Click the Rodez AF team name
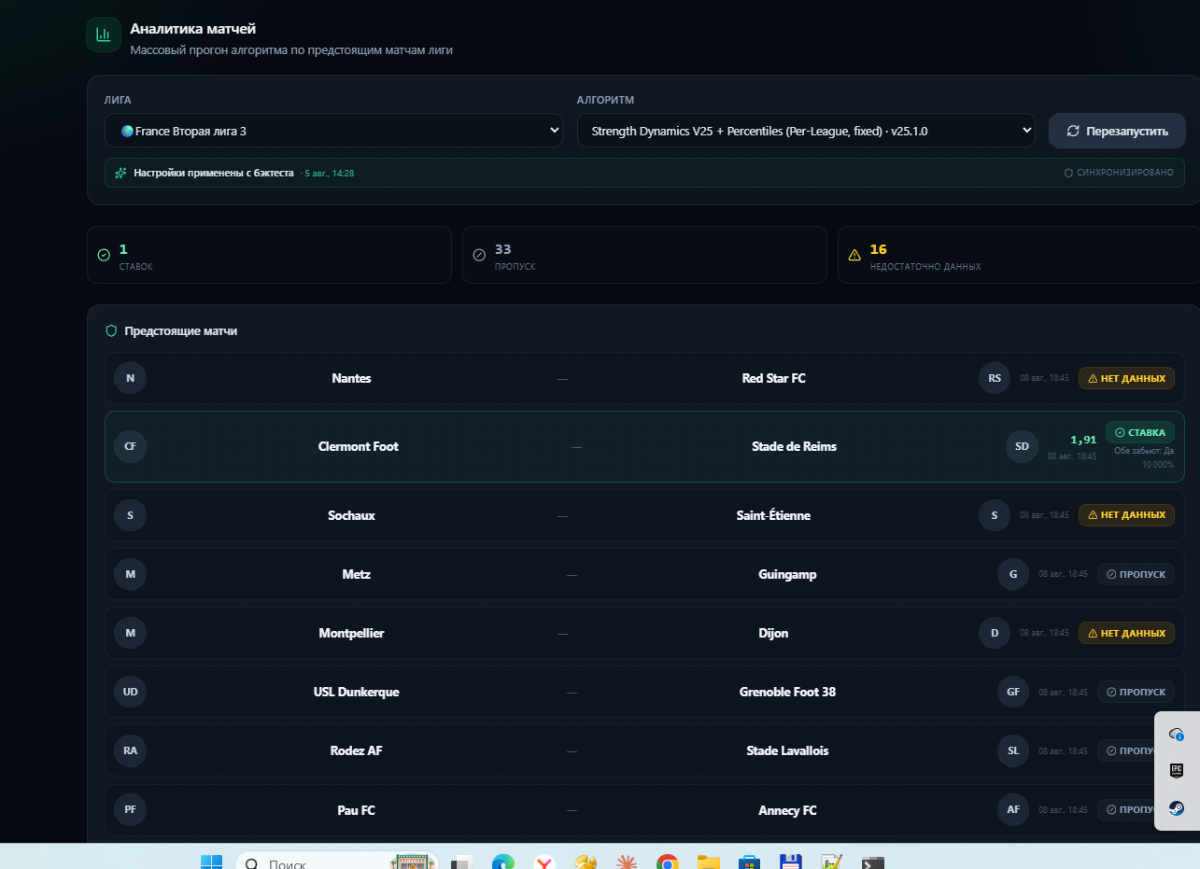This screenshot has width=1200, height=869. 356,751
